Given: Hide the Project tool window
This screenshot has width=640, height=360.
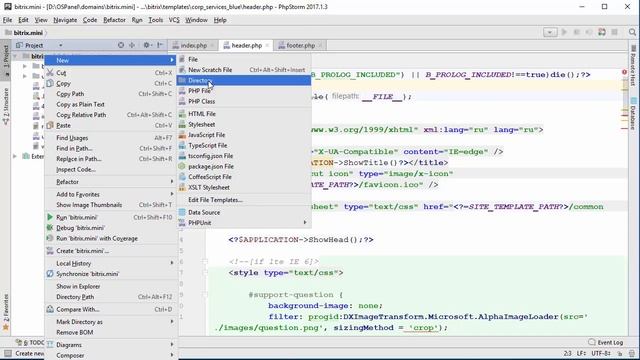Looking at the screenshot, I should [x=160, y=45].
